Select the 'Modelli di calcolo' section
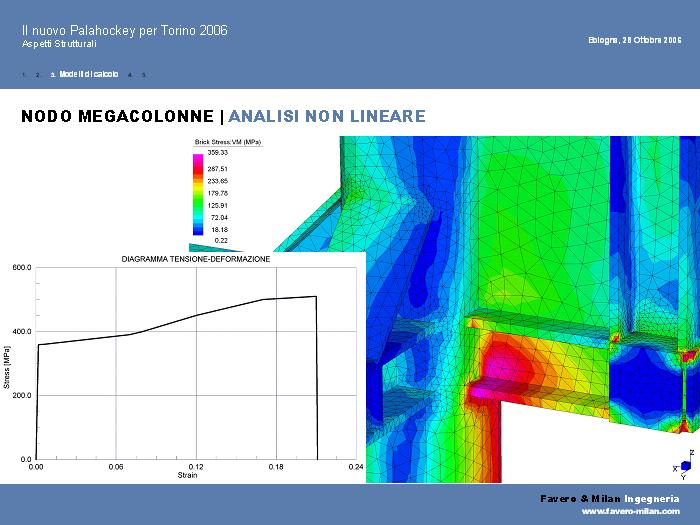Image resolution: width=700 pixels, height=525 pixels. 88,75
